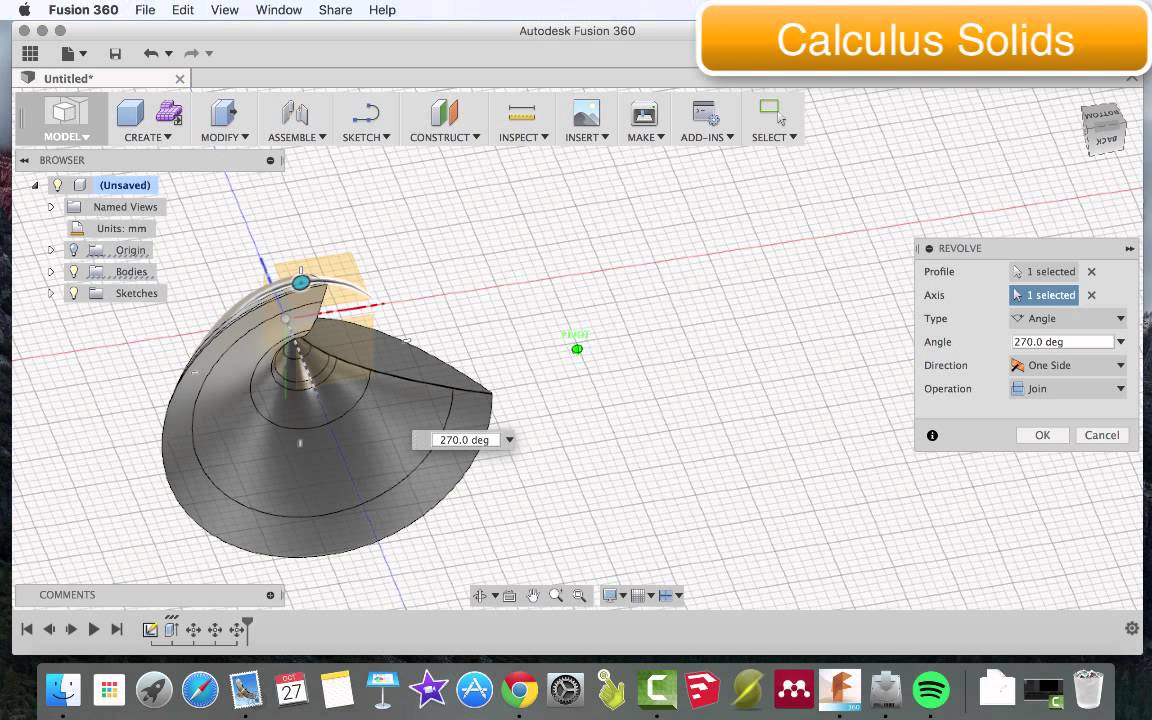Click the Angle input field in dialog
The width and height of the screenshot is (1152, 720).
[1062, 342]
